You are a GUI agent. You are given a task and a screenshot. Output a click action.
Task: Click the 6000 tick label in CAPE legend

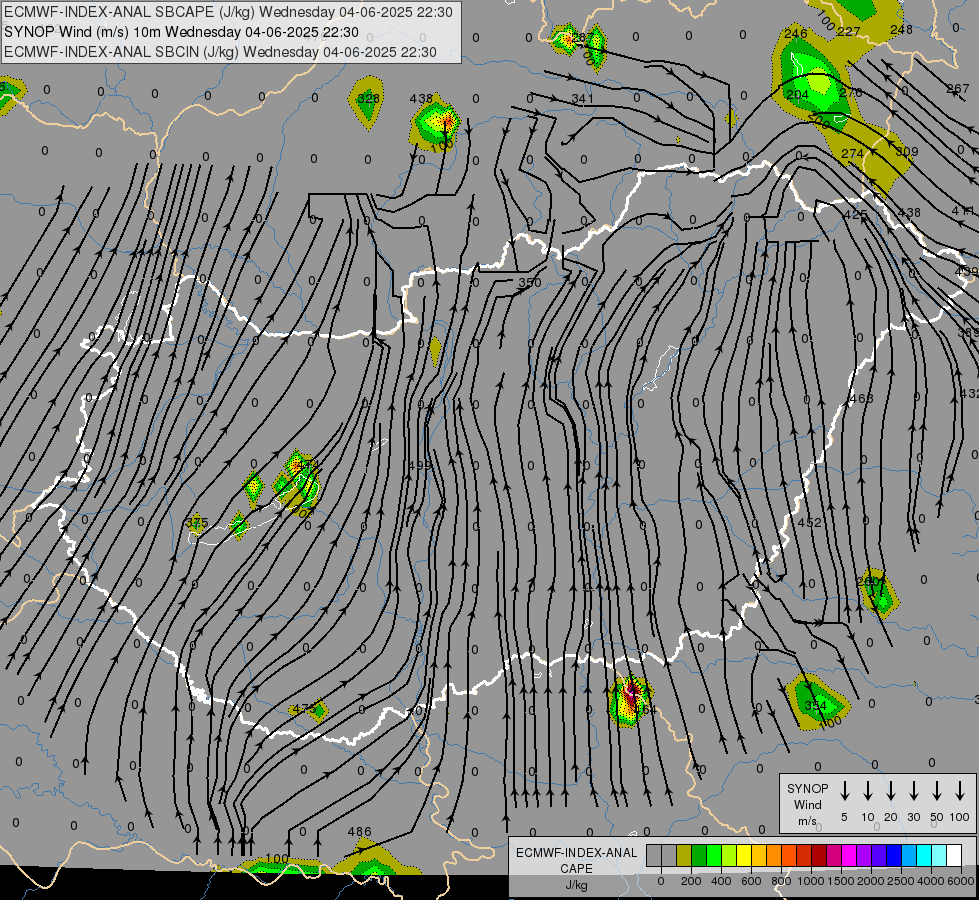click(961, 881)
